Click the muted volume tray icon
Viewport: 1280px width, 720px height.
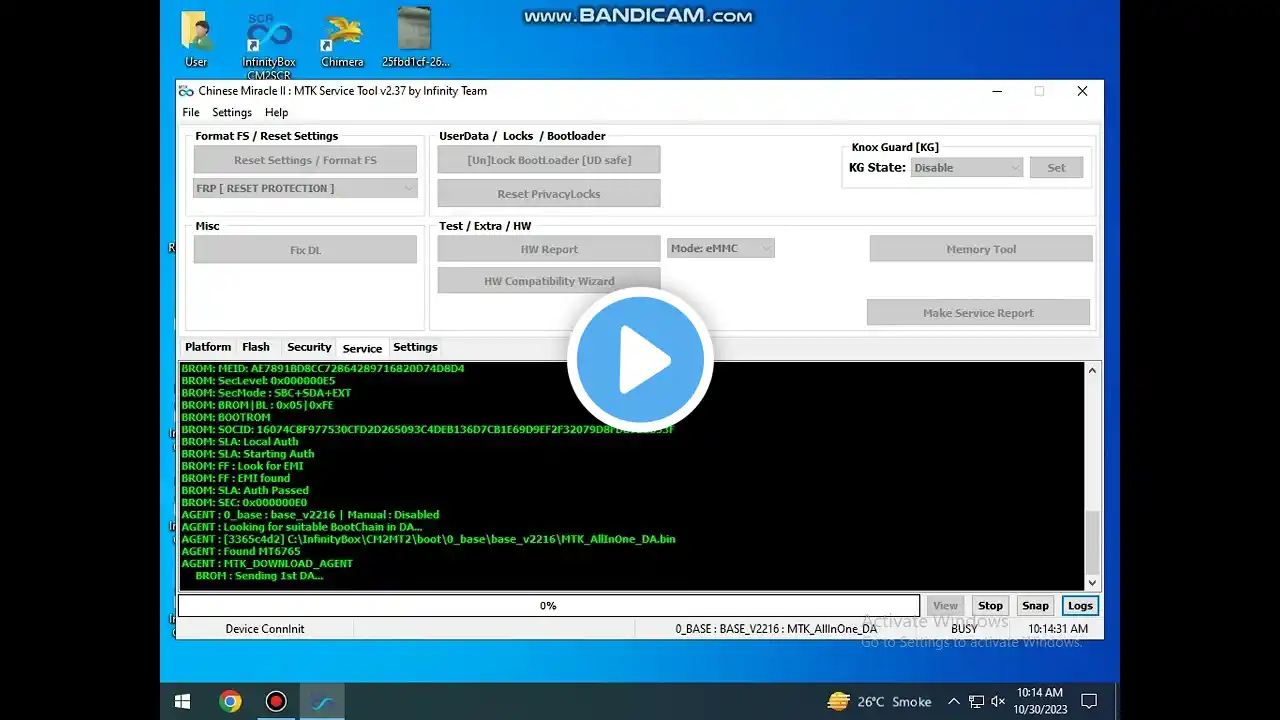(x=997, y=702)
